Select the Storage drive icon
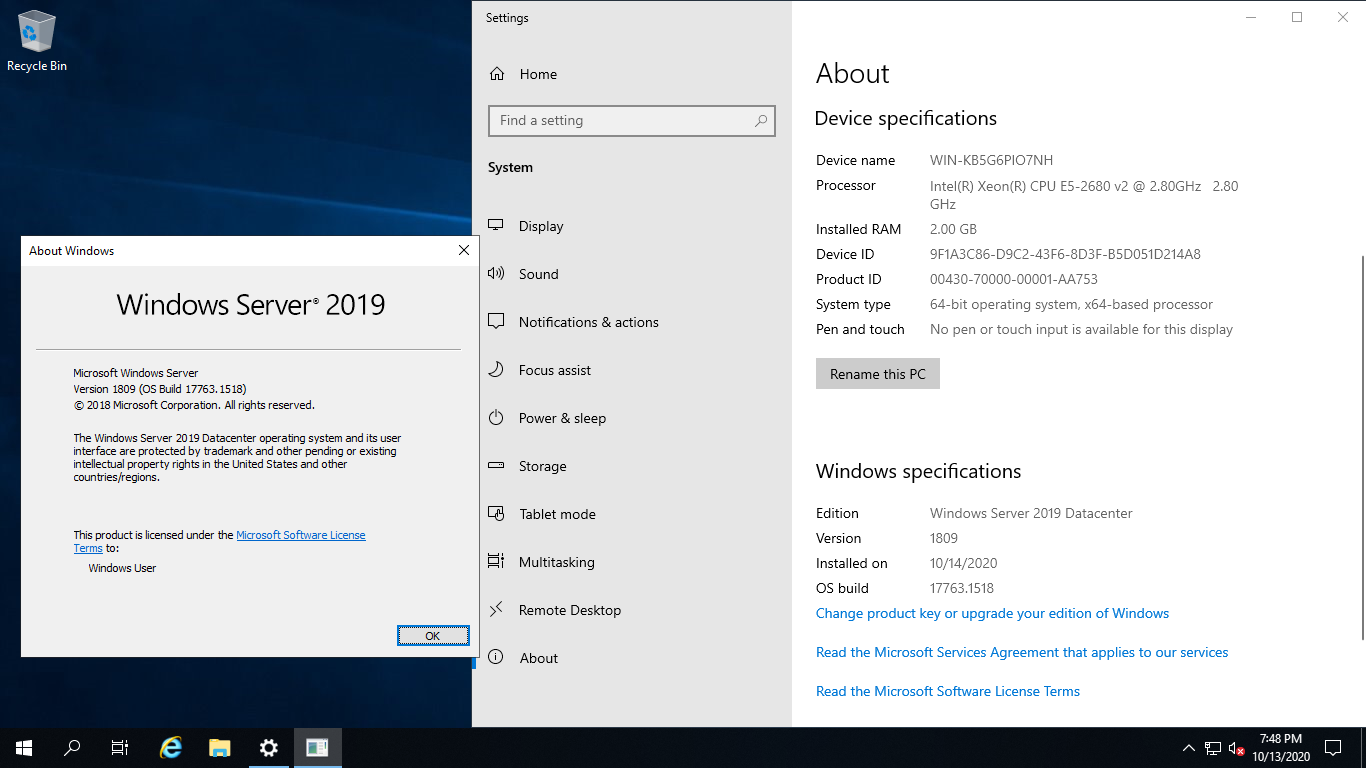Screen dimensions: 1366x768 click(496, 466)
